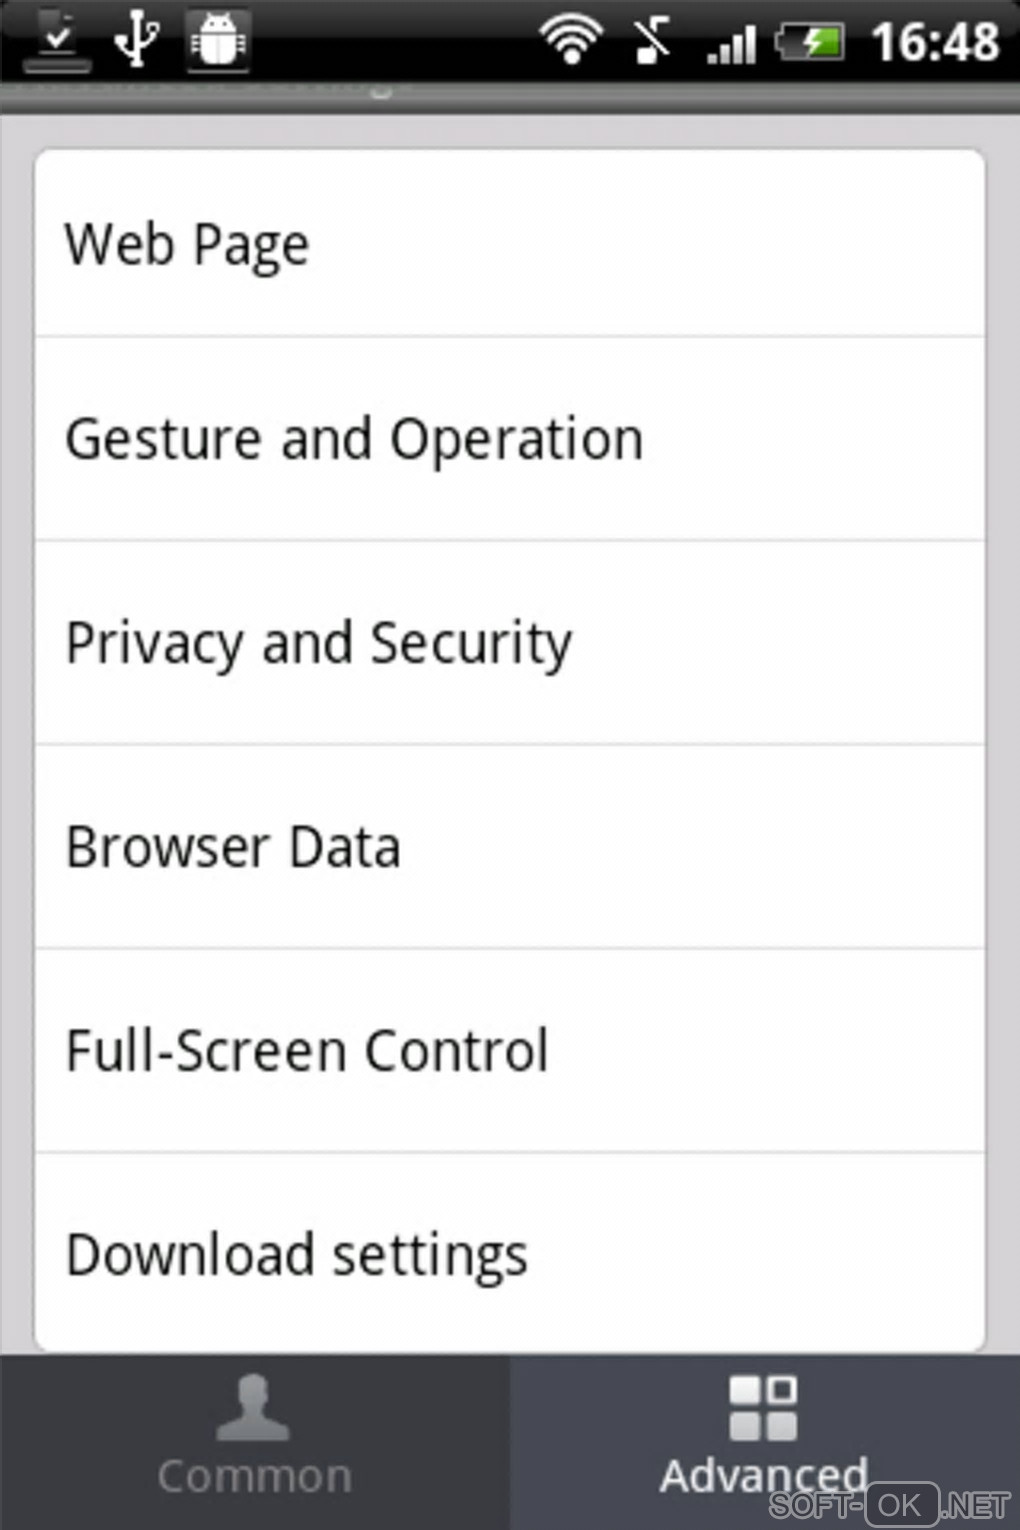Tap the 16:48 clock in status bar

coord(935,42)
